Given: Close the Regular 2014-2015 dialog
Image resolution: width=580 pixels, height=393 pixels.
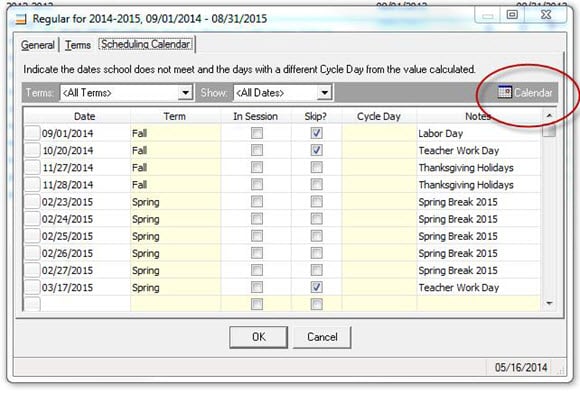Looking at the screenshot, I should pos(546,15).
